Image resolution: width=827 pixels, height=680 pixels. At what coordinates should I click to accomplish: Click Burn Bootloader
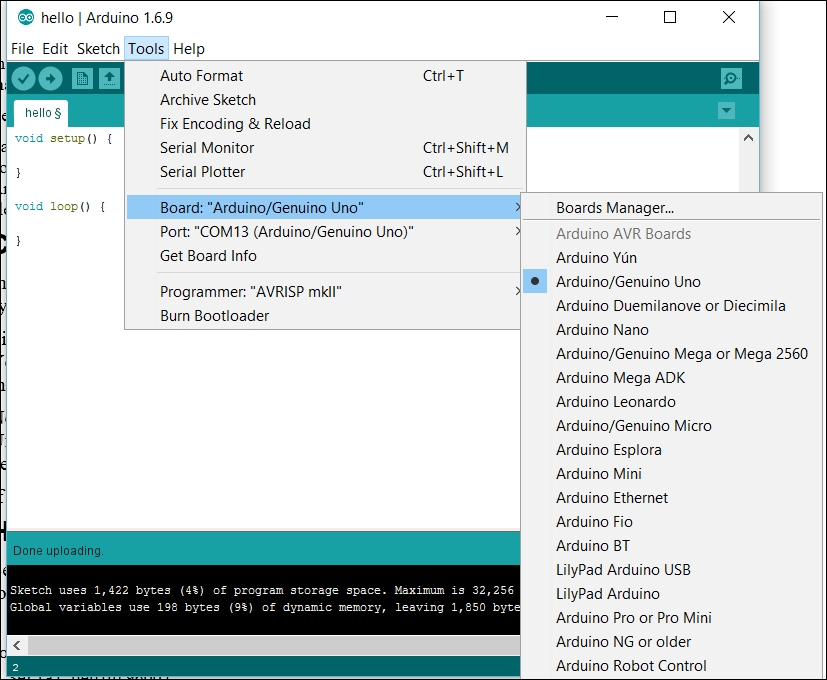(323, 315)
